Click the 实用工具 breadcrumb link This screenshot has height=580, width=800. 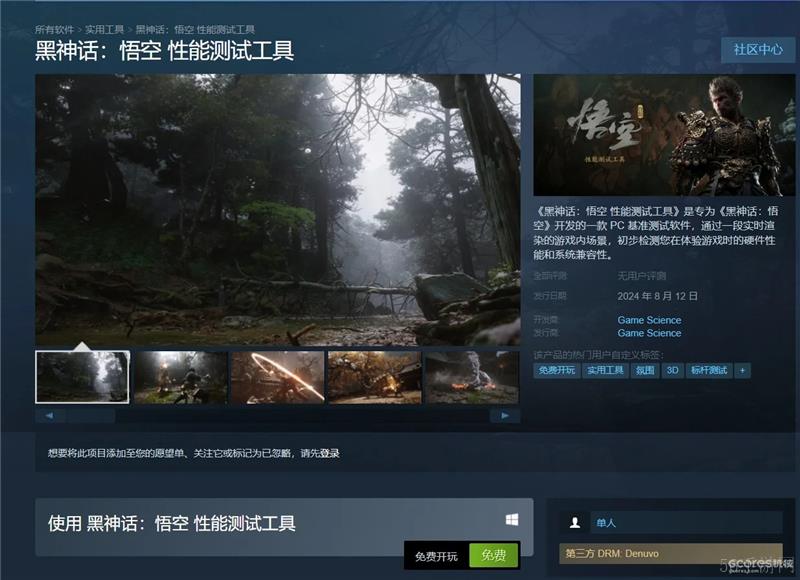click(x=104, y=30)
